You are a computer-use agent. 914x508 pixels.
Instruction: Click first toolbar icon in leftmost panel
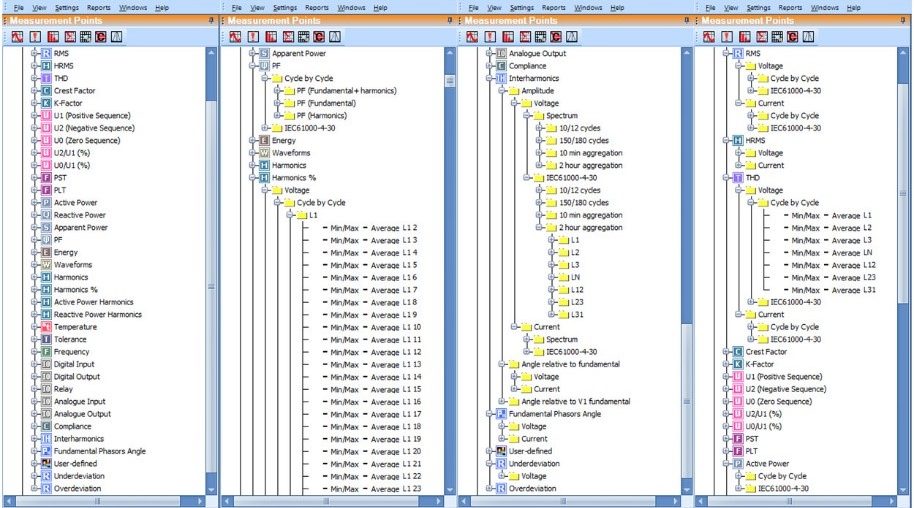[x=17, y=37]
